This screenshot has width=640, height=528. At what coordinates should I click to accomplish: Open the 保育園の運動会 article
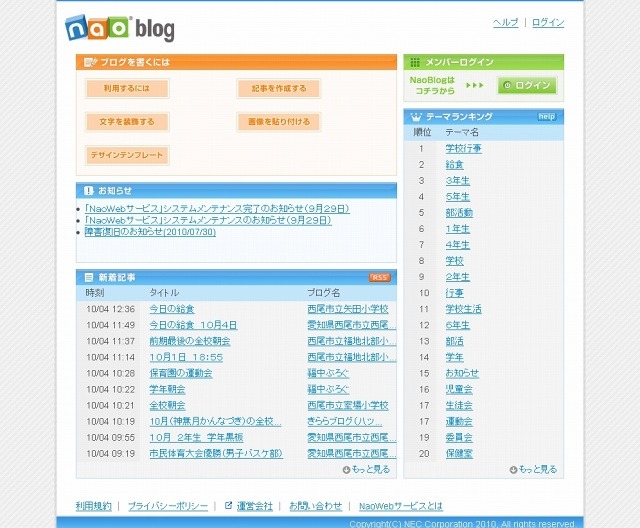[180, 373]
